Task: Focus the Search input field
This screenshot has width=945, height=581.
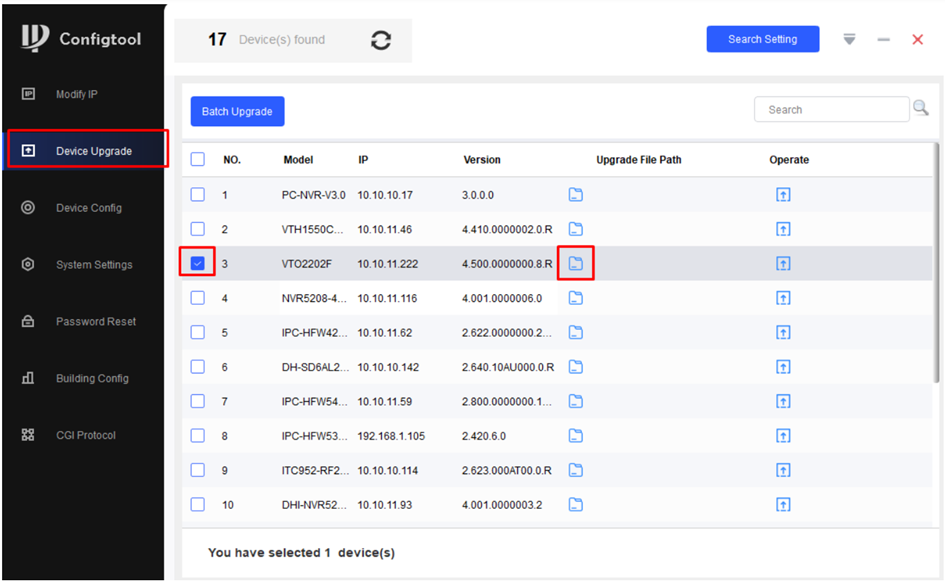Action: coord(831,110)
